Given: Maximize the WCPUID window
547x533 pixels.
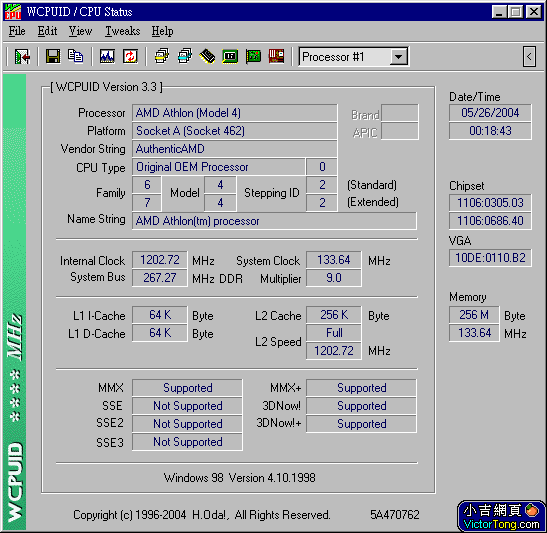Looking at the screenshot, I should tap(515, 12).
